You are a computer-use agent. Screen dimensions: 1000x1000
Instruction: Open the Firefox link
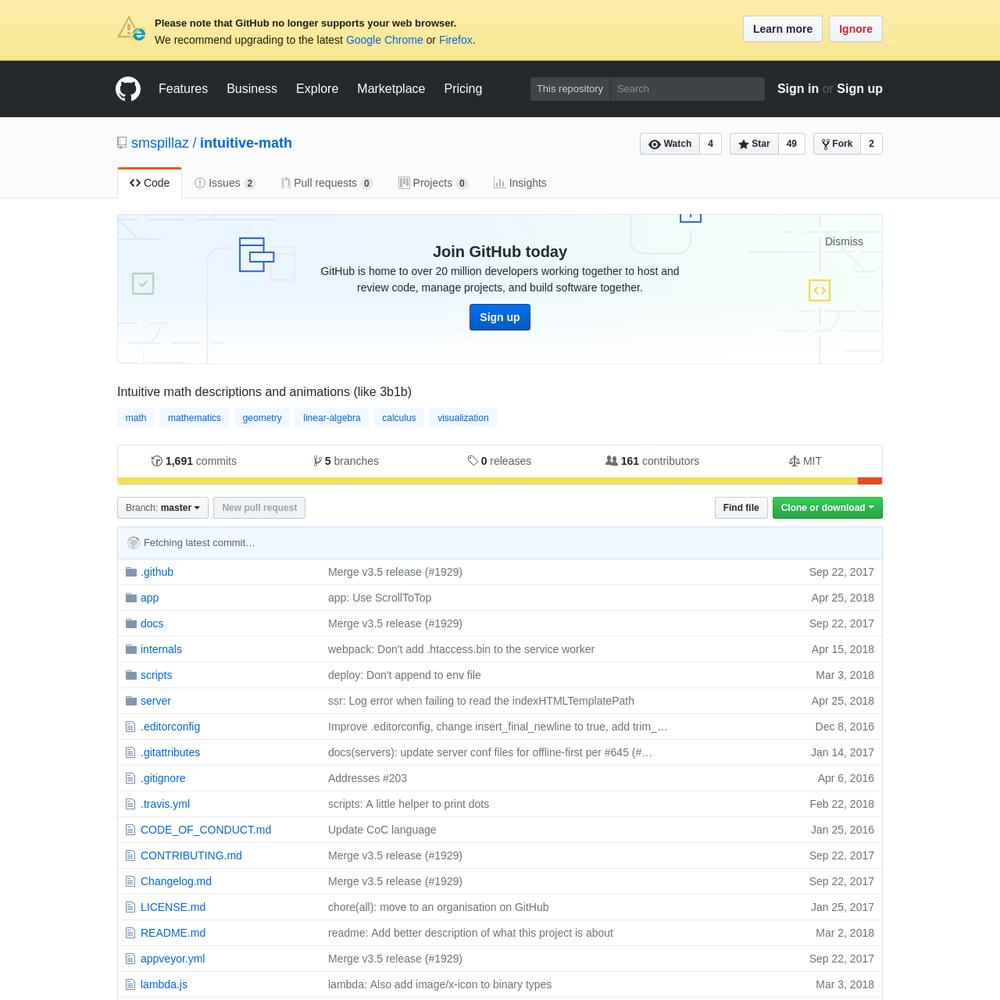456,40
